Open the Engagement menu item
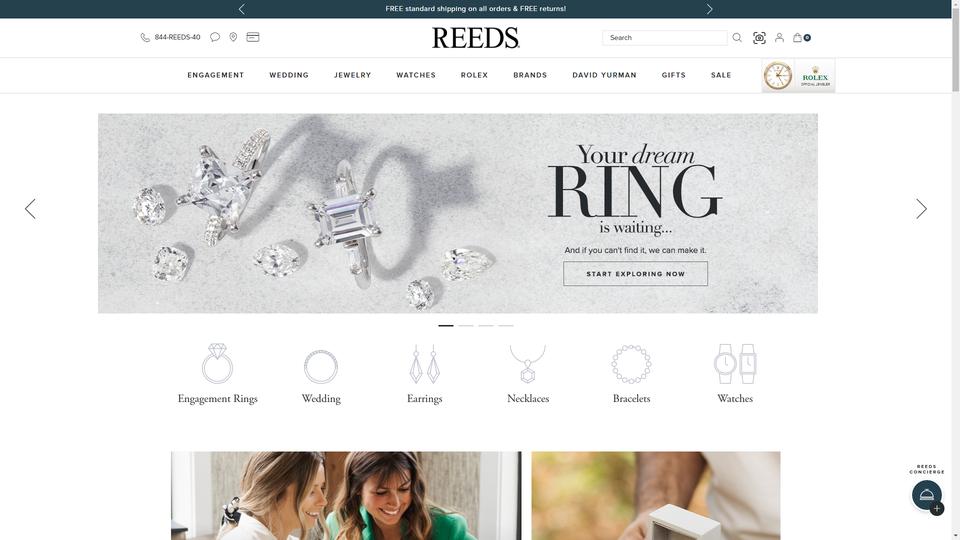Screen dimensions: 960x540 pos(216,75)
